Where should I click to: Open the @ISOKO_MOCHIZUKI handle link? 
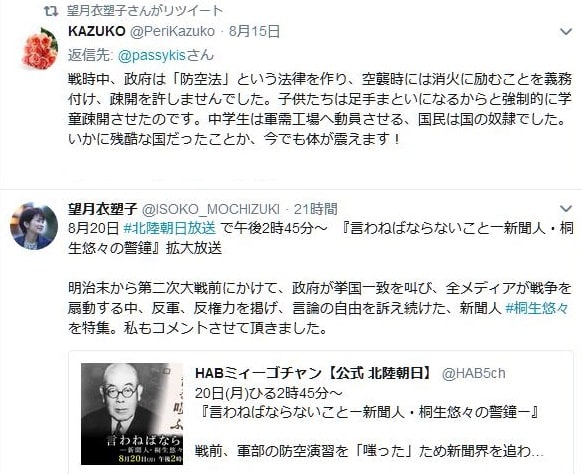click(211, 209)
